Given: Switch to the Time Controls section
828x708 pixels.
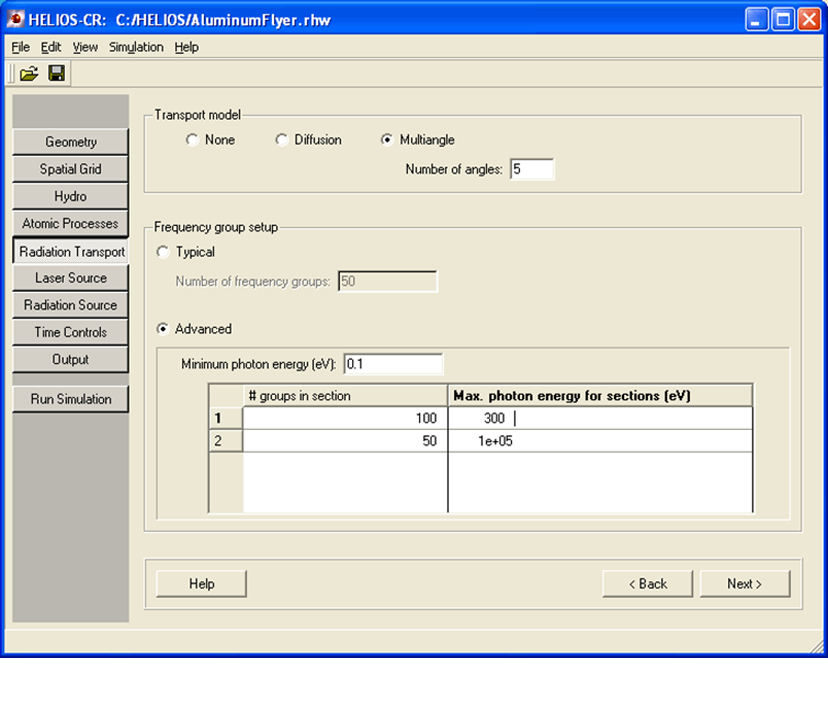Looking at the screenshot, I should pos(70,333).
